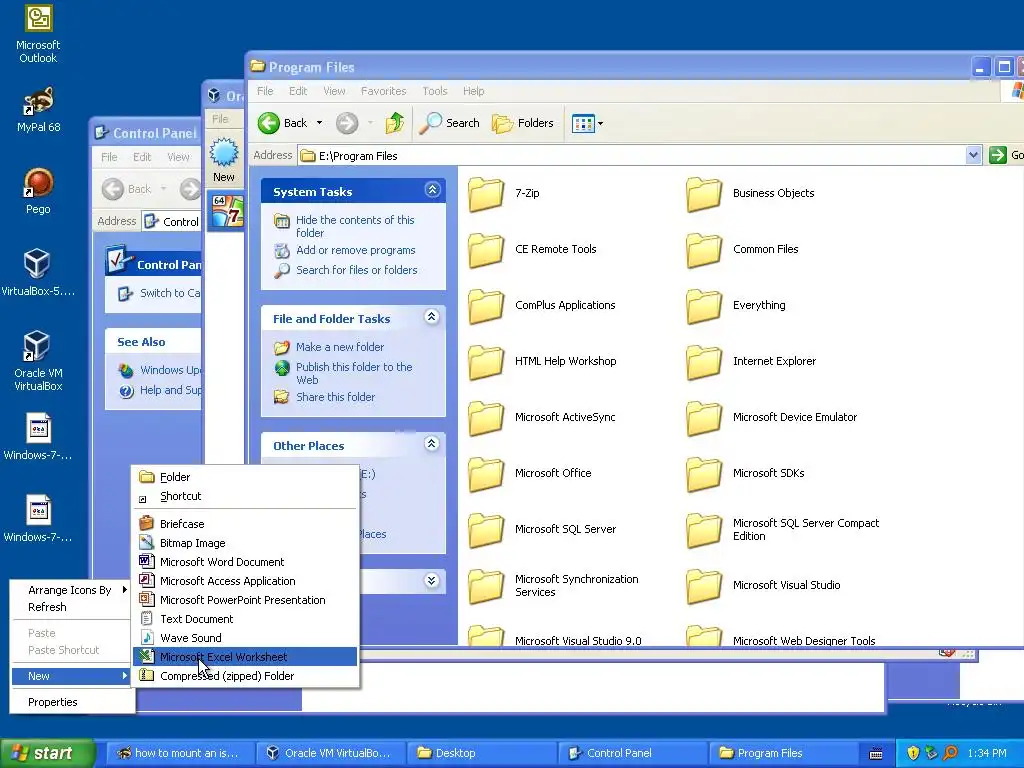
Task: Select the Microsoft Visual Studio folder
Action: 763,585
